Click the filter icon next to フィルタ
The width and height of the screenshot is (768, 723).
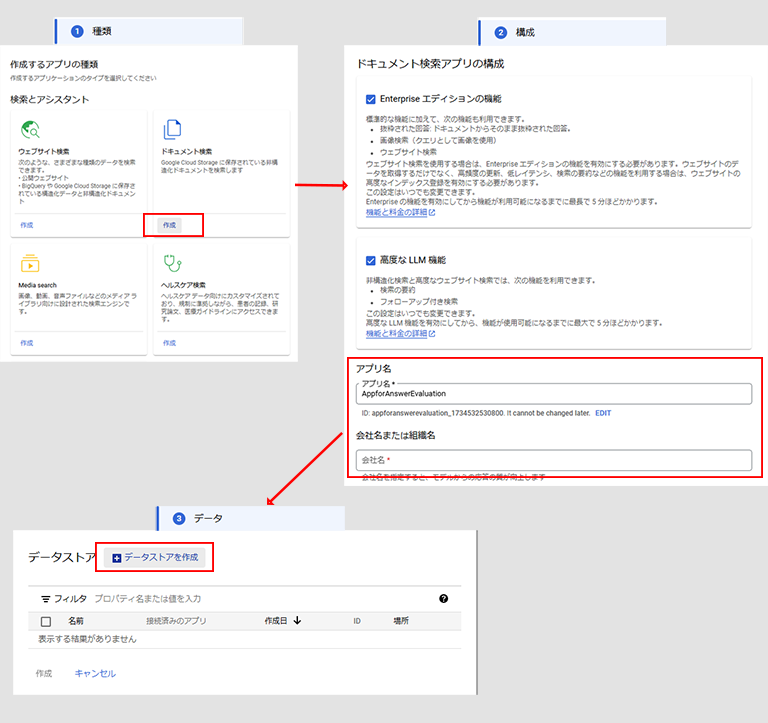click(46, 599)
